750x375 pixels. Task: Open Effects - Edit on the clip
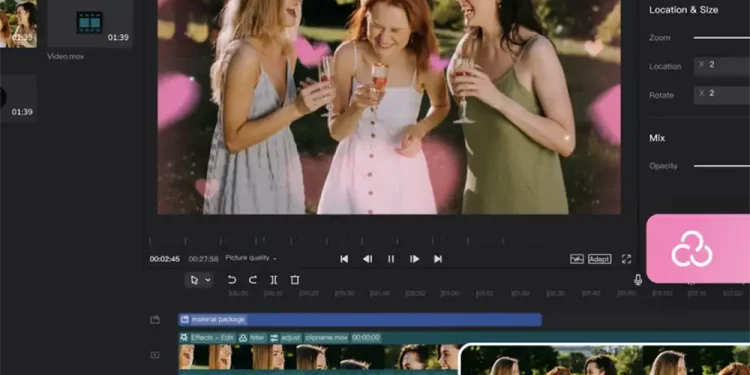coord(207,338)
